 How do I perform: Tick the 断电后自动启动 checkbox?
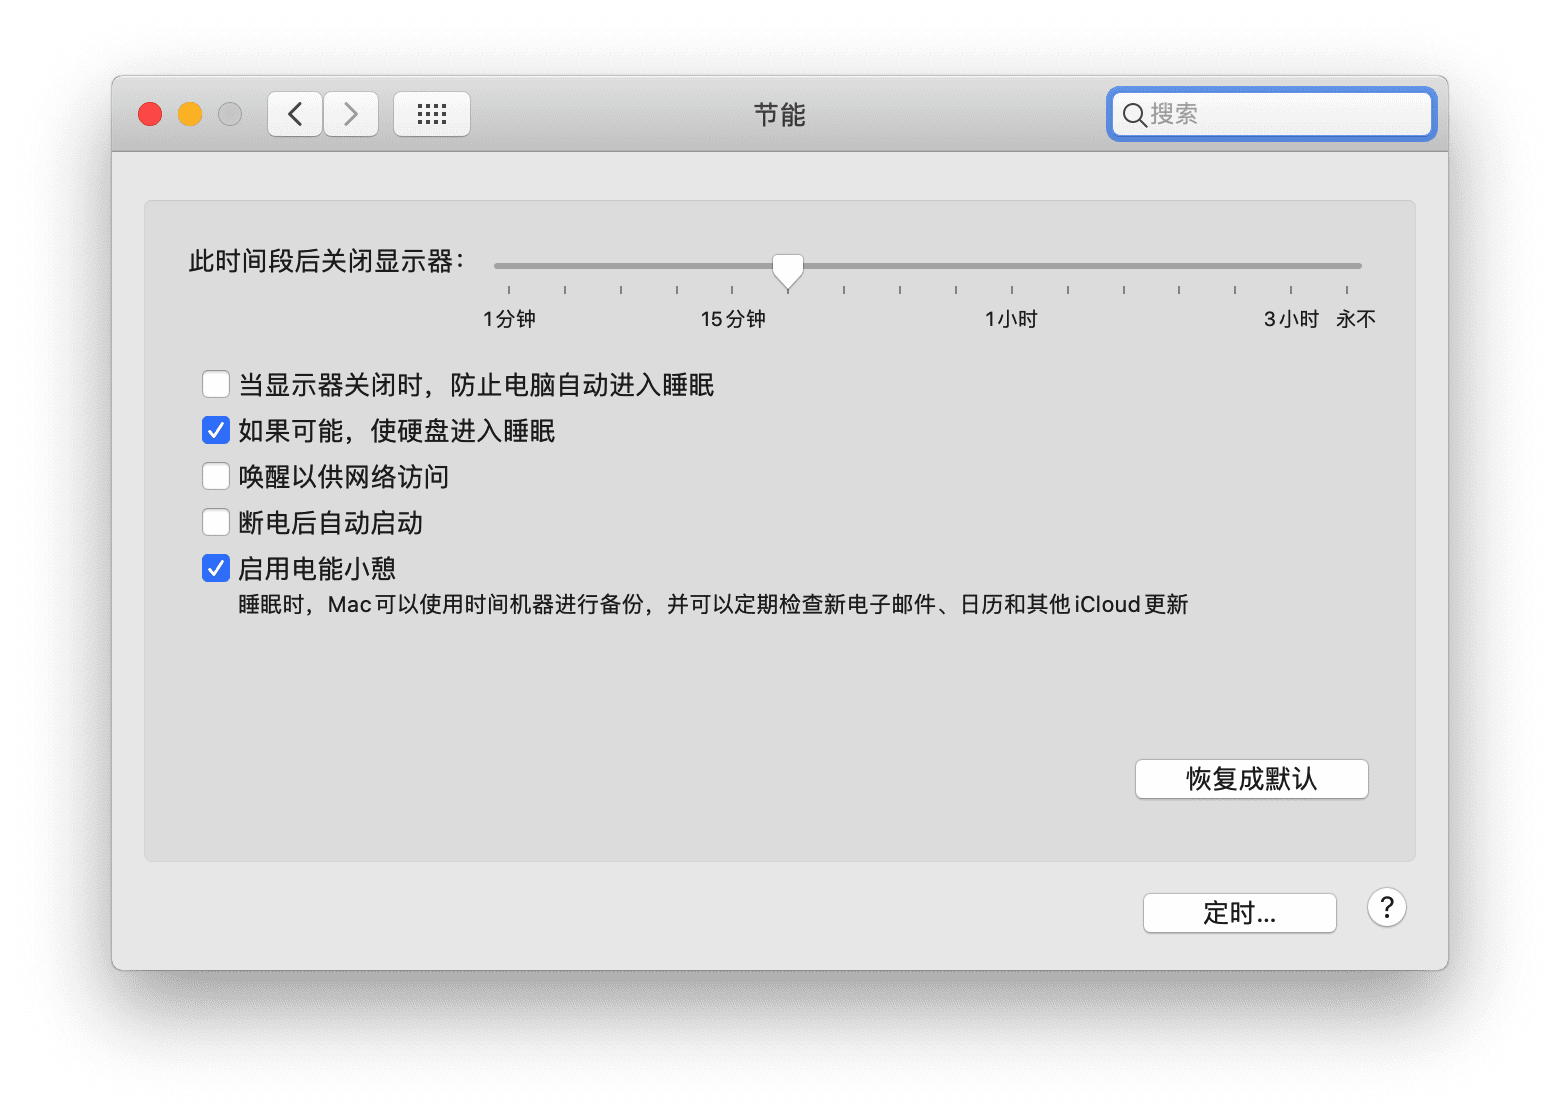(216, 522)
